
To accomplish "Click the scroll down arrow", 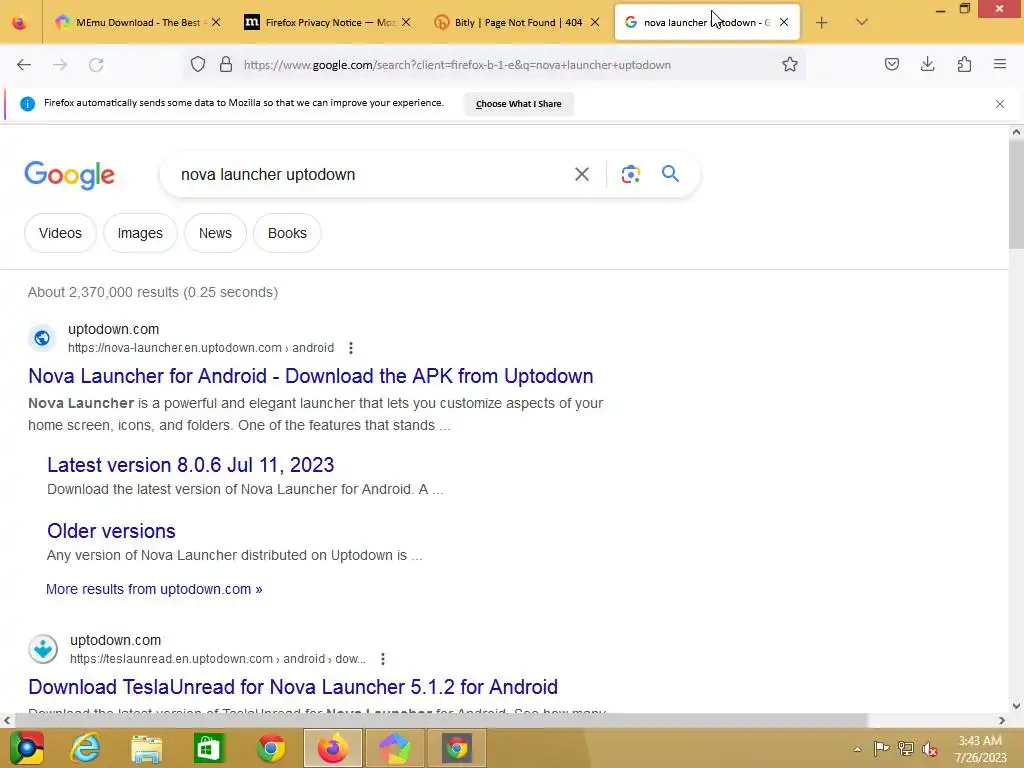I will (x=1016, y=705).
